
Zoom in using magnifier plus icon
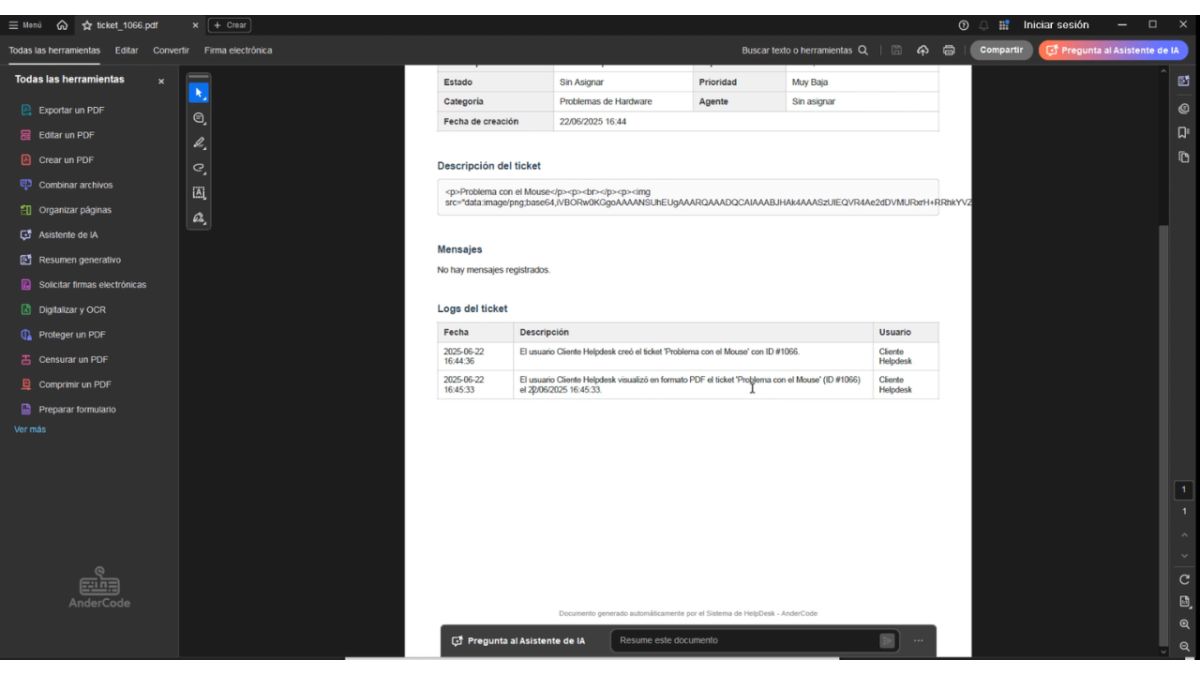click(1184, 623)
